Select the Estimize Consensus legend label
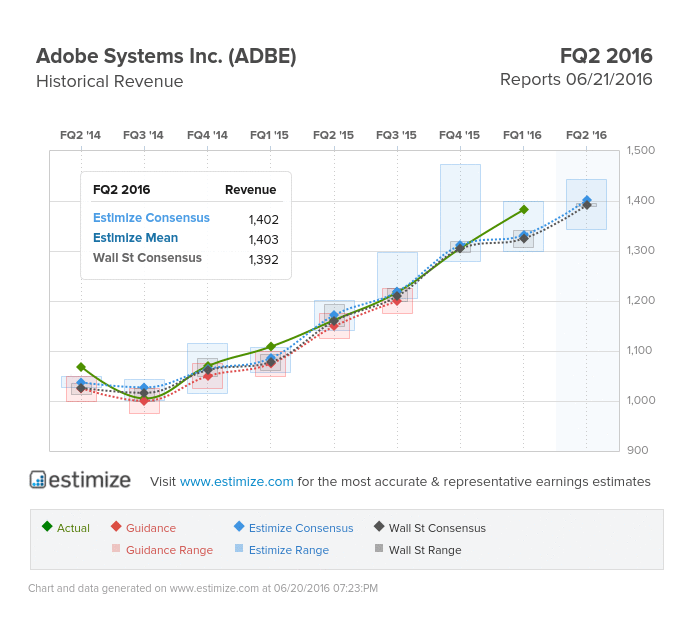 (x=301, y=528)
